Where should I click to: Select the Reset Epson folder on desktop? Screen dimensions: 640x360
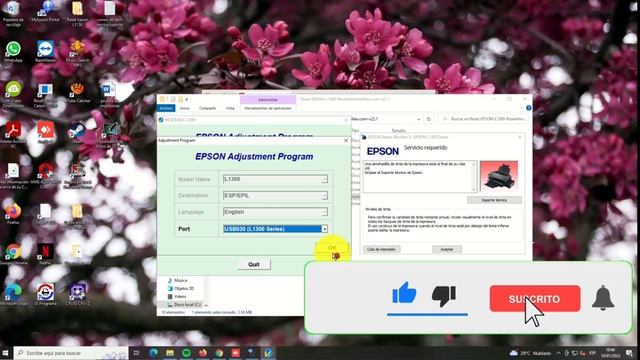77,13
